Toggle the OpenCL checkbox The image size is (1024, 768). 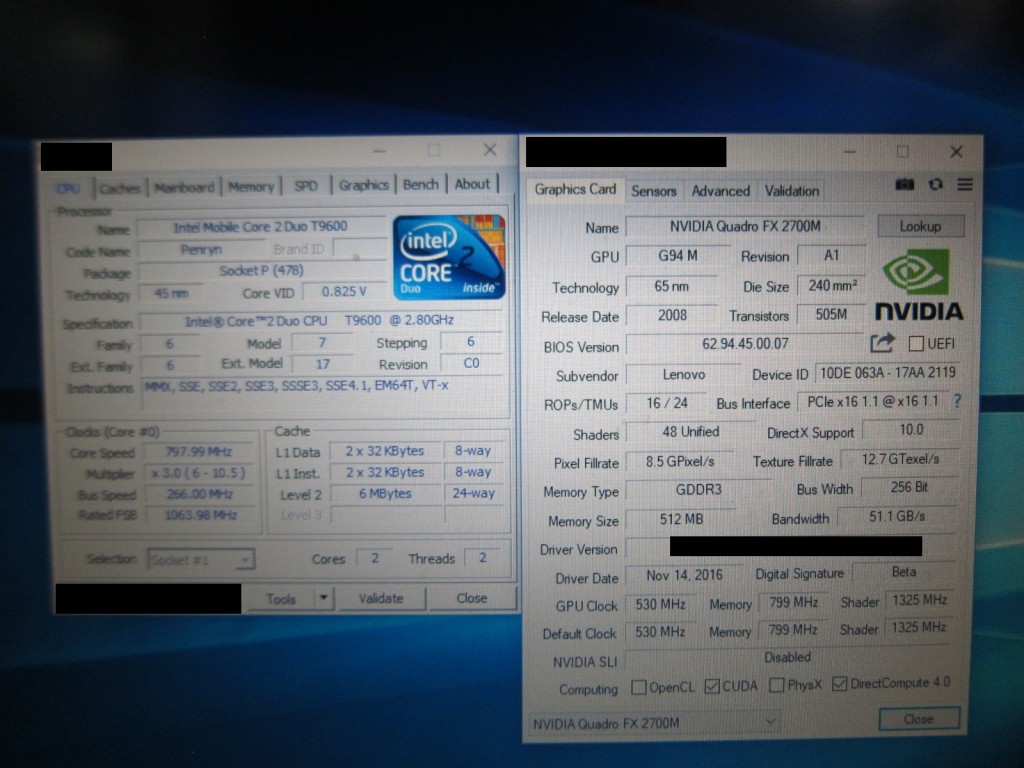pyautogui.click(x=639, y=687)
